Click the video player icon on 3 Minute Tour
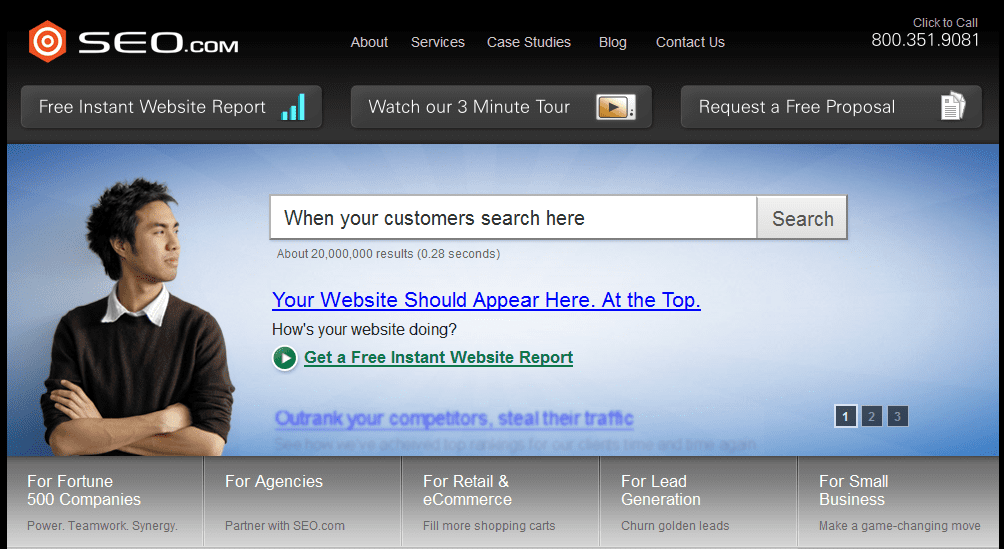The image size is (1004, 549). (x=616, y=107)
